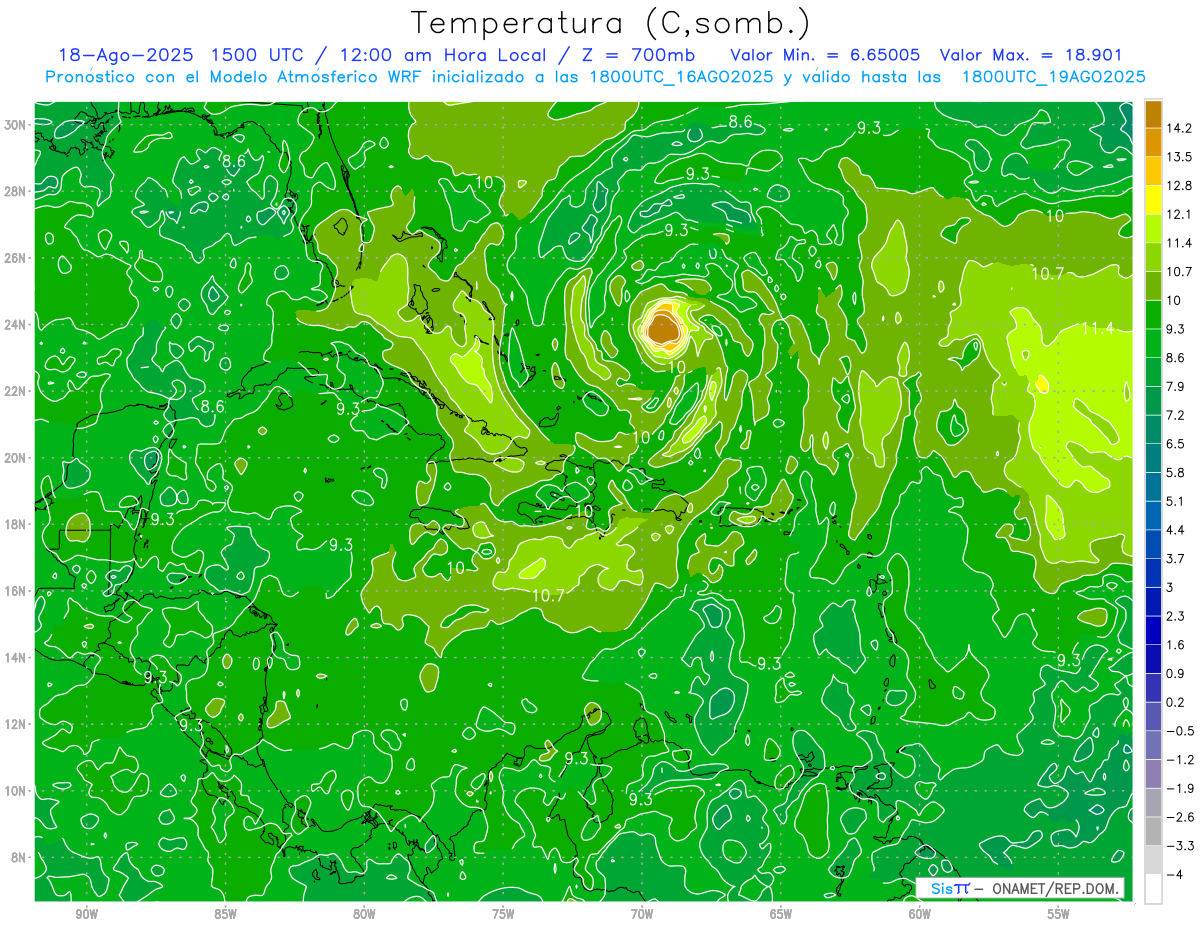This screenshot has height=927, width=1200.
Task: Click the 60W longitude axis label
Action: point(920,915)
